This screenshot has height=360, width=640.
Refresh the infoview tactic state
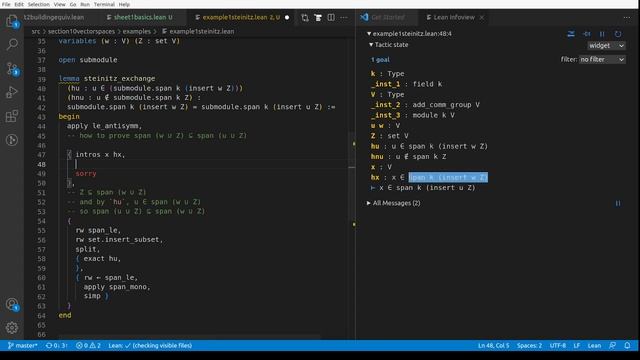pos(618,34)
